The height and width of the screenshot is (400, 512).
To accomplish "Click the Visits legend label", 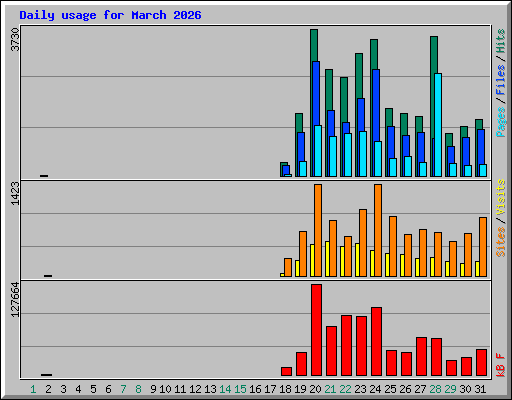I will [501, 197].
